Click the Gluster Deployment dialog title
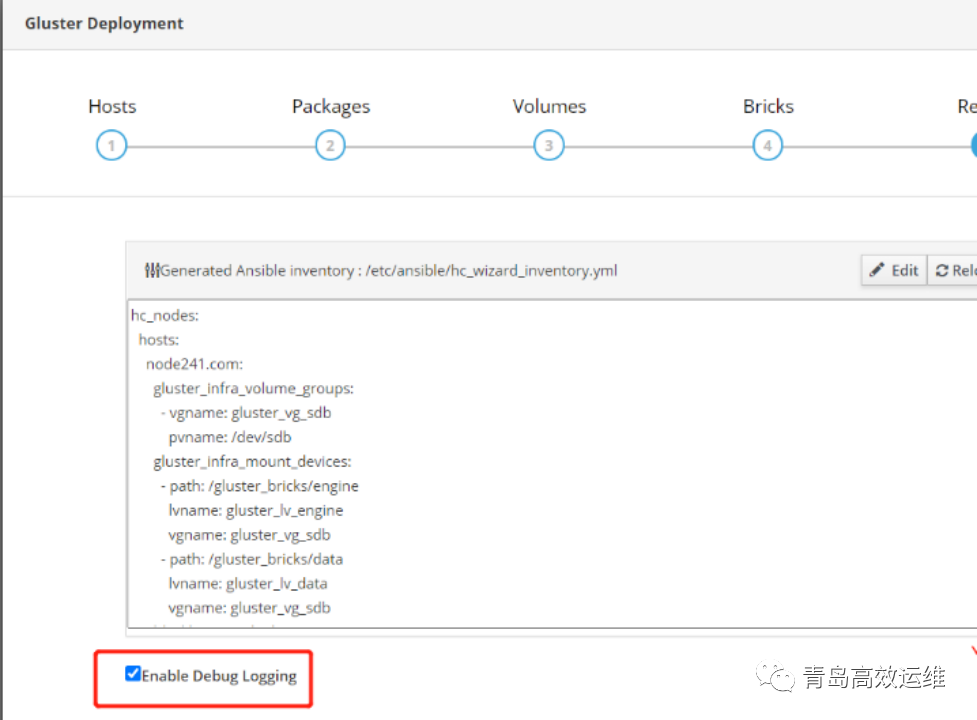The height and width of the screenshot is (720, 977). pos(104,23)
